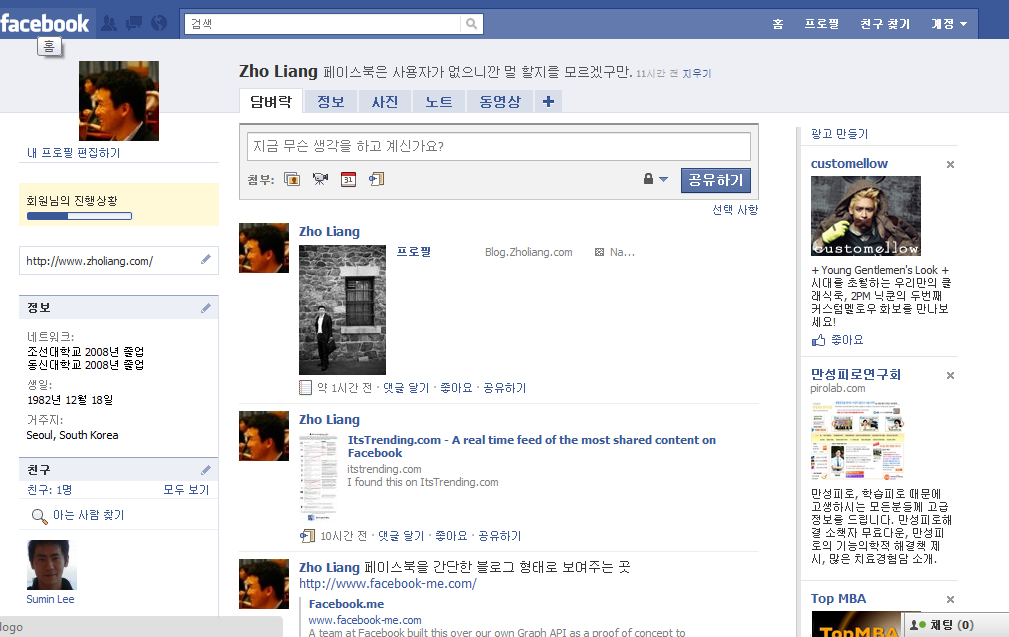Switch to the 노트 tab

(x=439, y=101)
